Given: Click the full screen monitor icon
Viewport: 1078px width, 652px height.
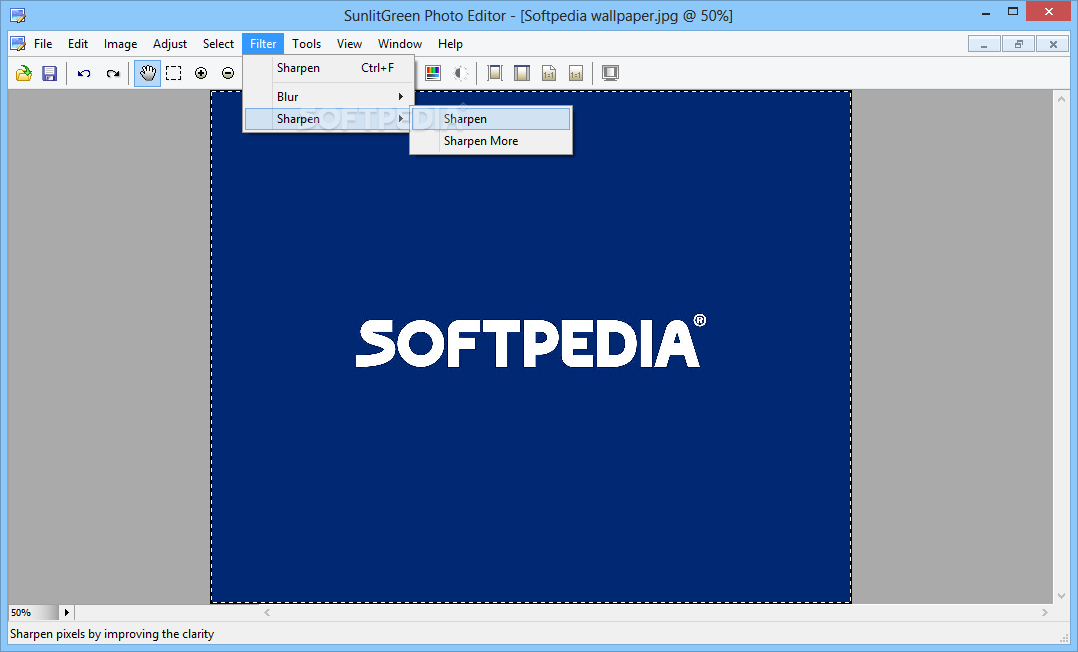Looking at the screenshot, I should coord(610,73).
